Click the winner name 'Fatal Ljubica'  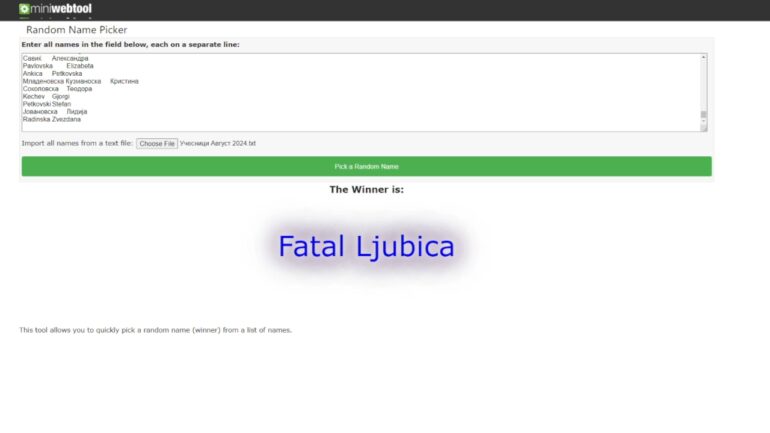click(x=366, y=246)
